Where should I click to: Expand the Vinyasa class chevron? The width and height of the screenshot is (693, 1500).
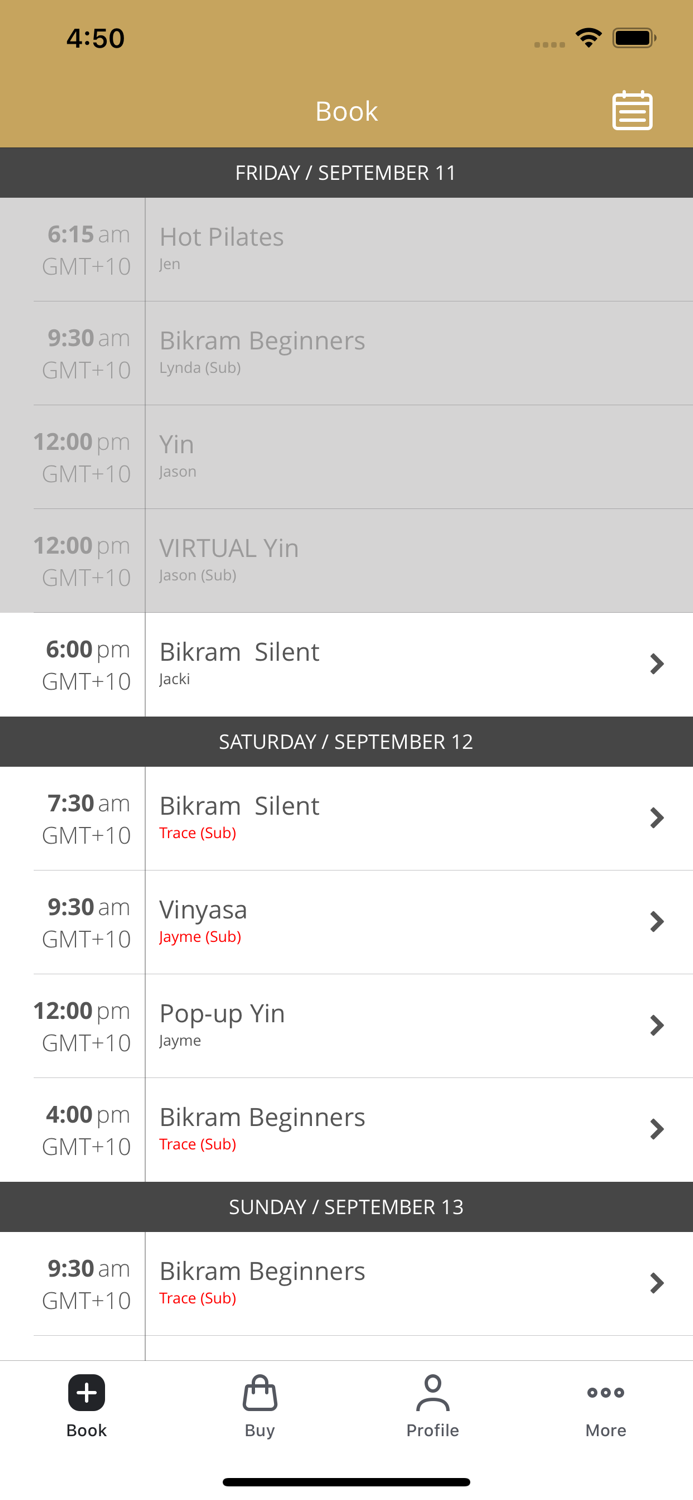[x=657, y=922]
